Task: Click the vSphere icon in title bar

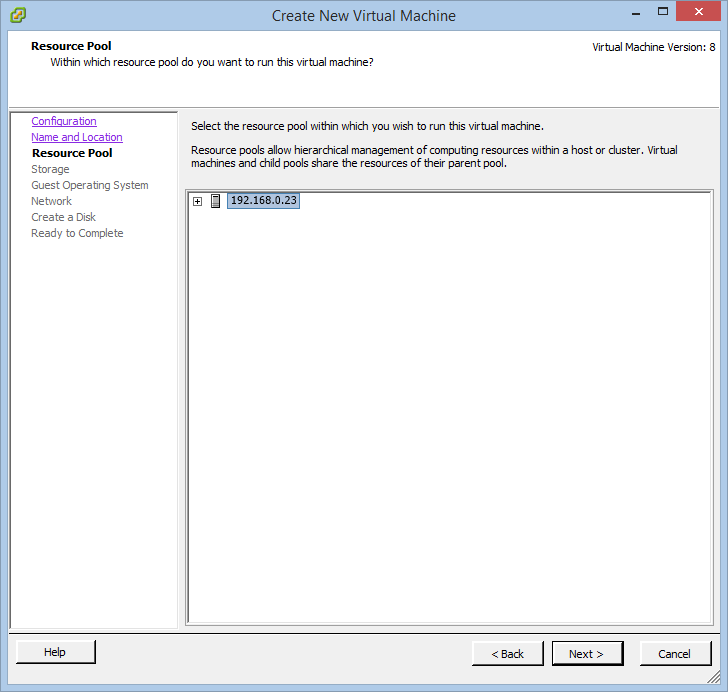Action: pyautogui.click(x=18, y=15)
